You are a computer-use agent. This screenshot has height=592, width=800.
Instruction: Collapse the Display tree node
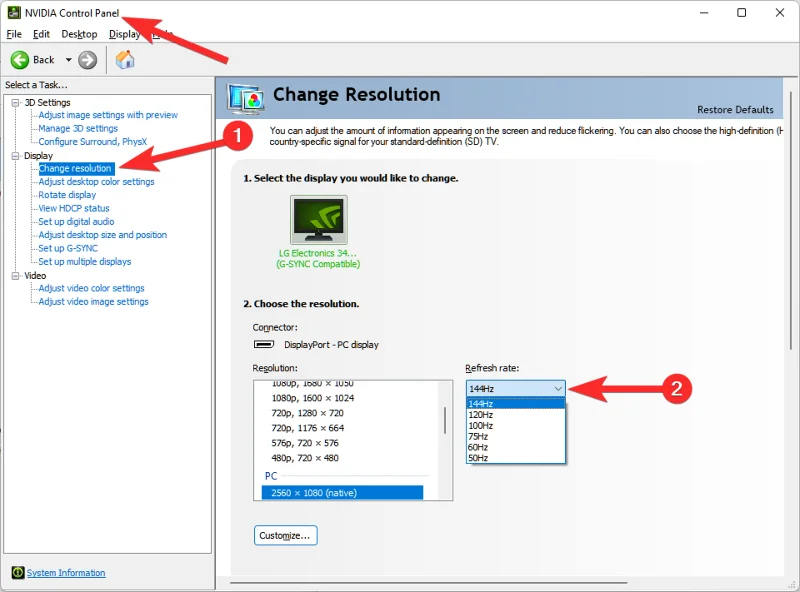pos(15,156)
